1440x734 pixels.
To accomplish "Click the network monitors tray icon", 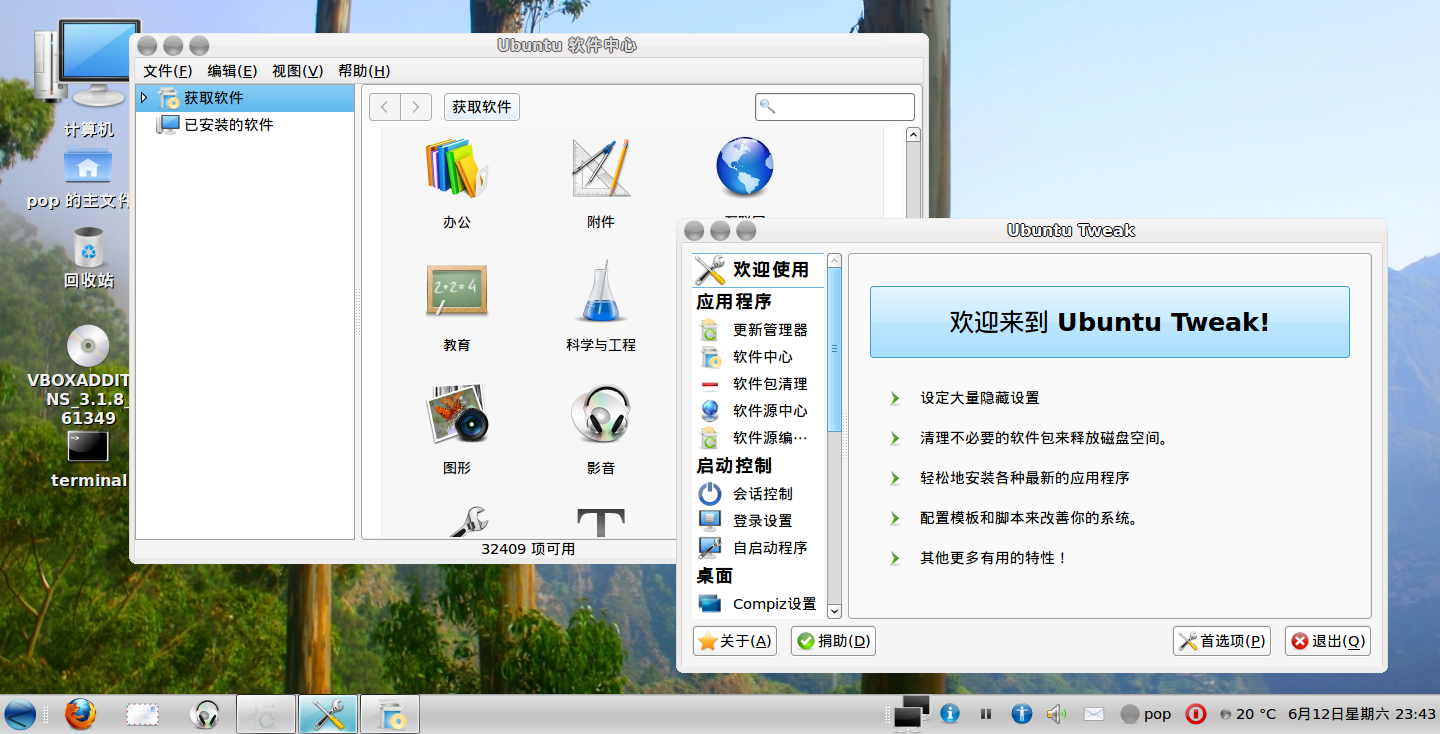I will [912, 712].
